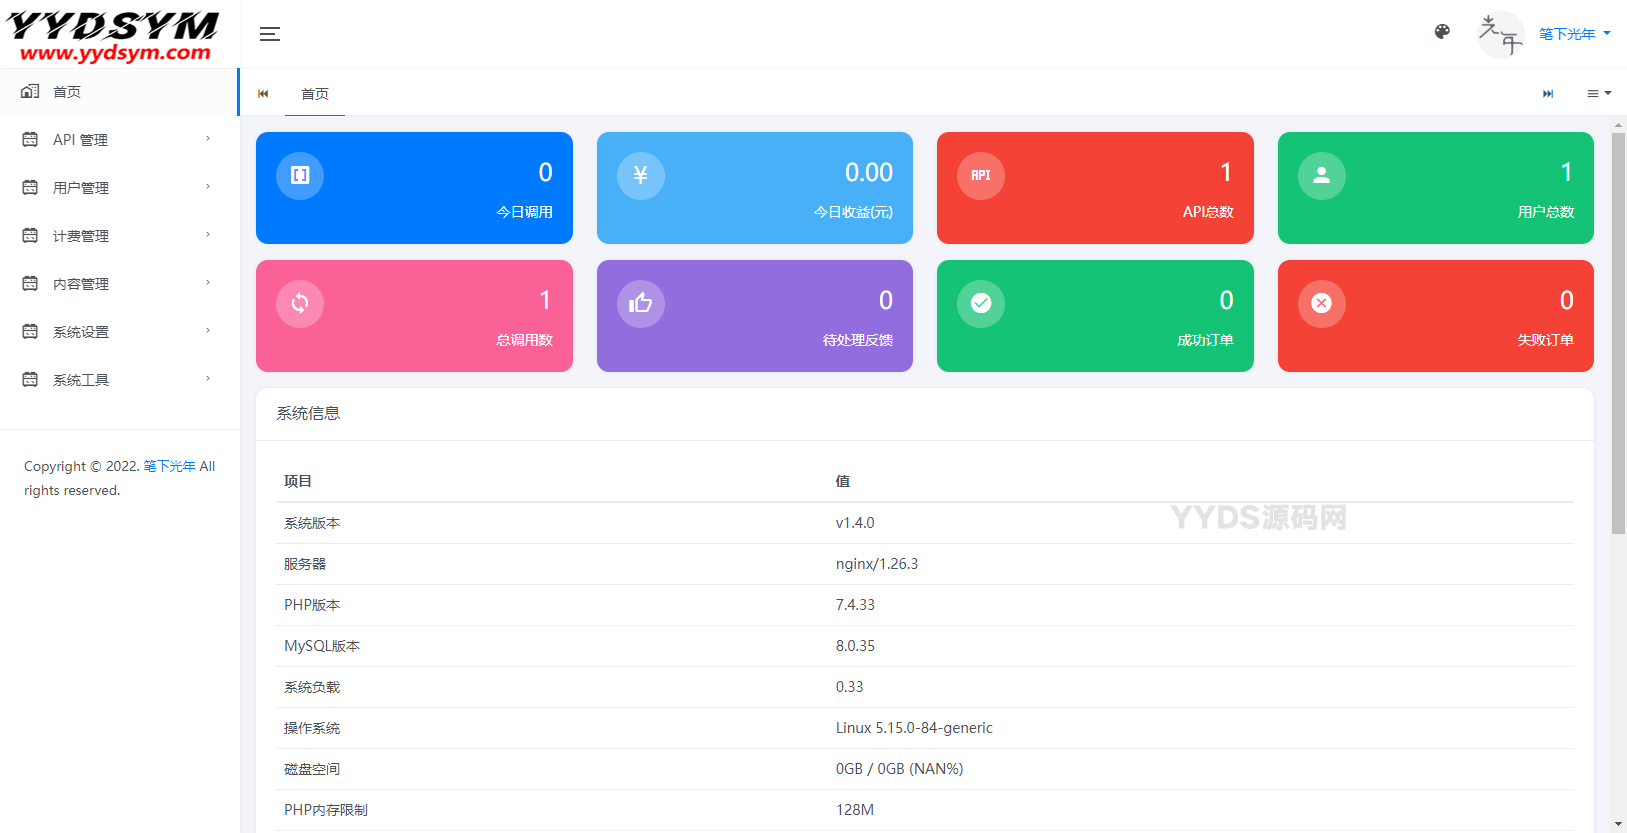Open the theme palette icon

pyautogui.click(x=1442, y=32)
